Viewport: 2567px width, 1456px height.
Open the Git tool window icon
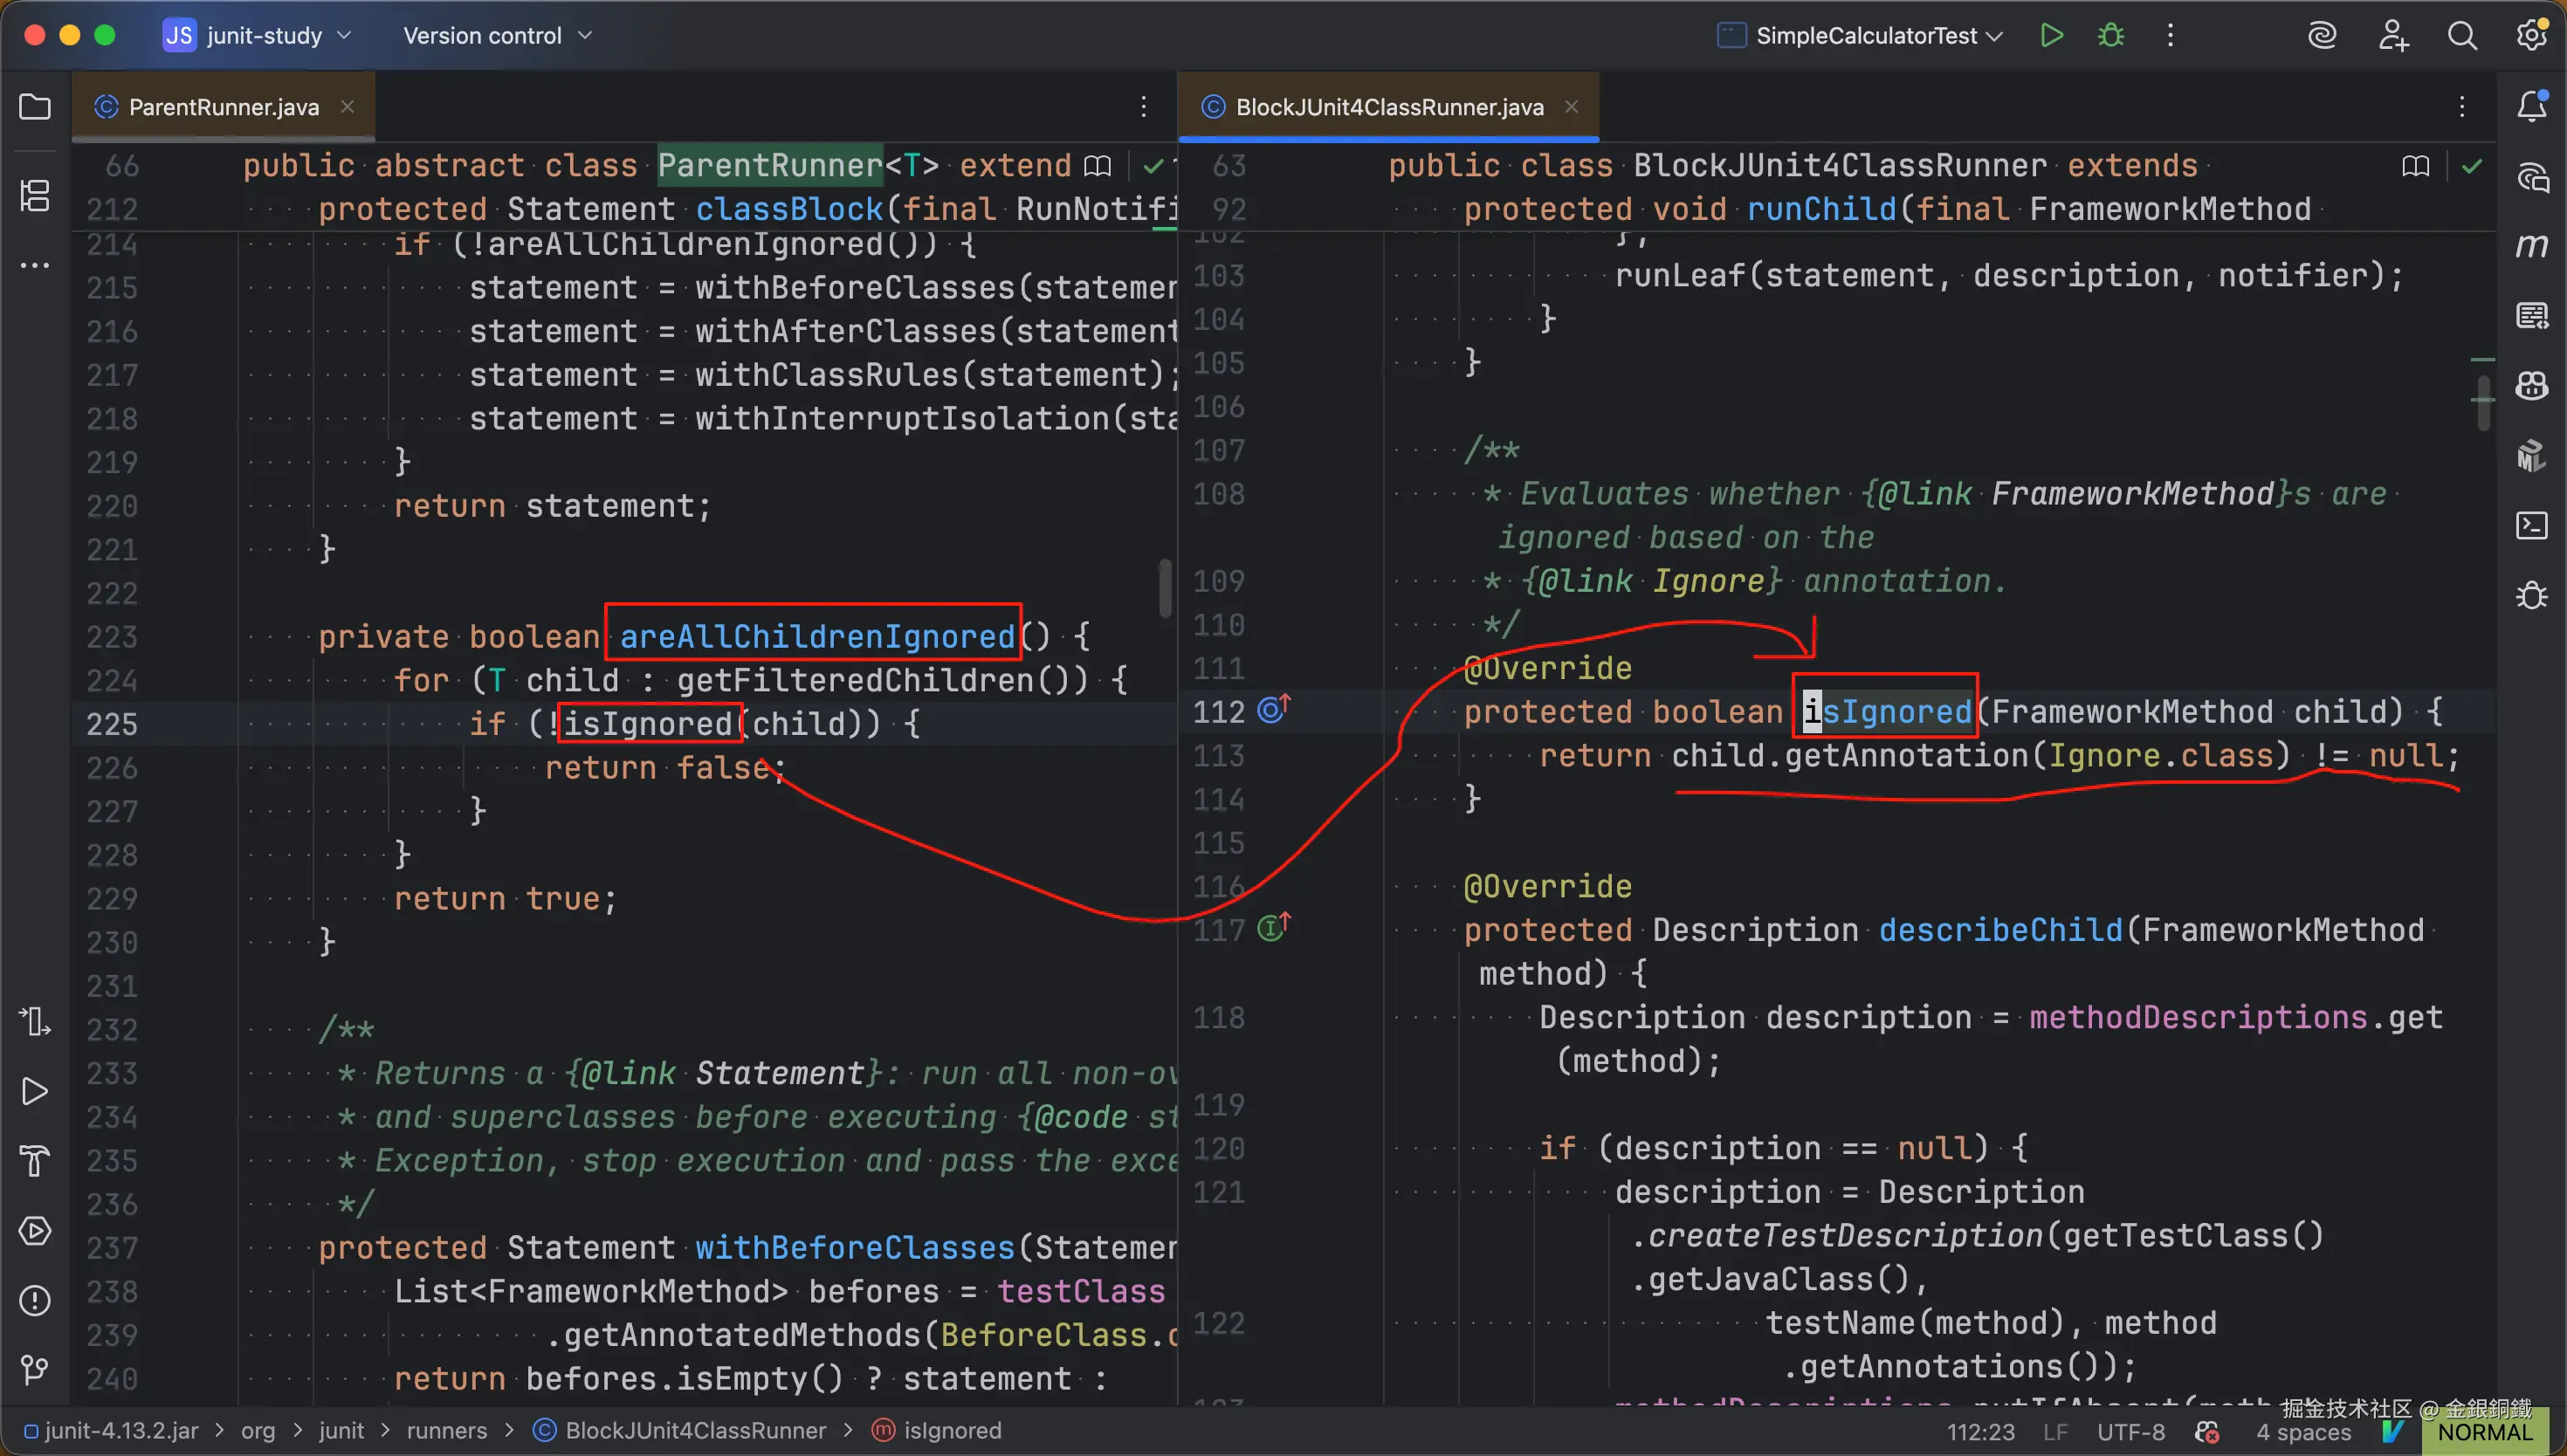pos(35,1369)
